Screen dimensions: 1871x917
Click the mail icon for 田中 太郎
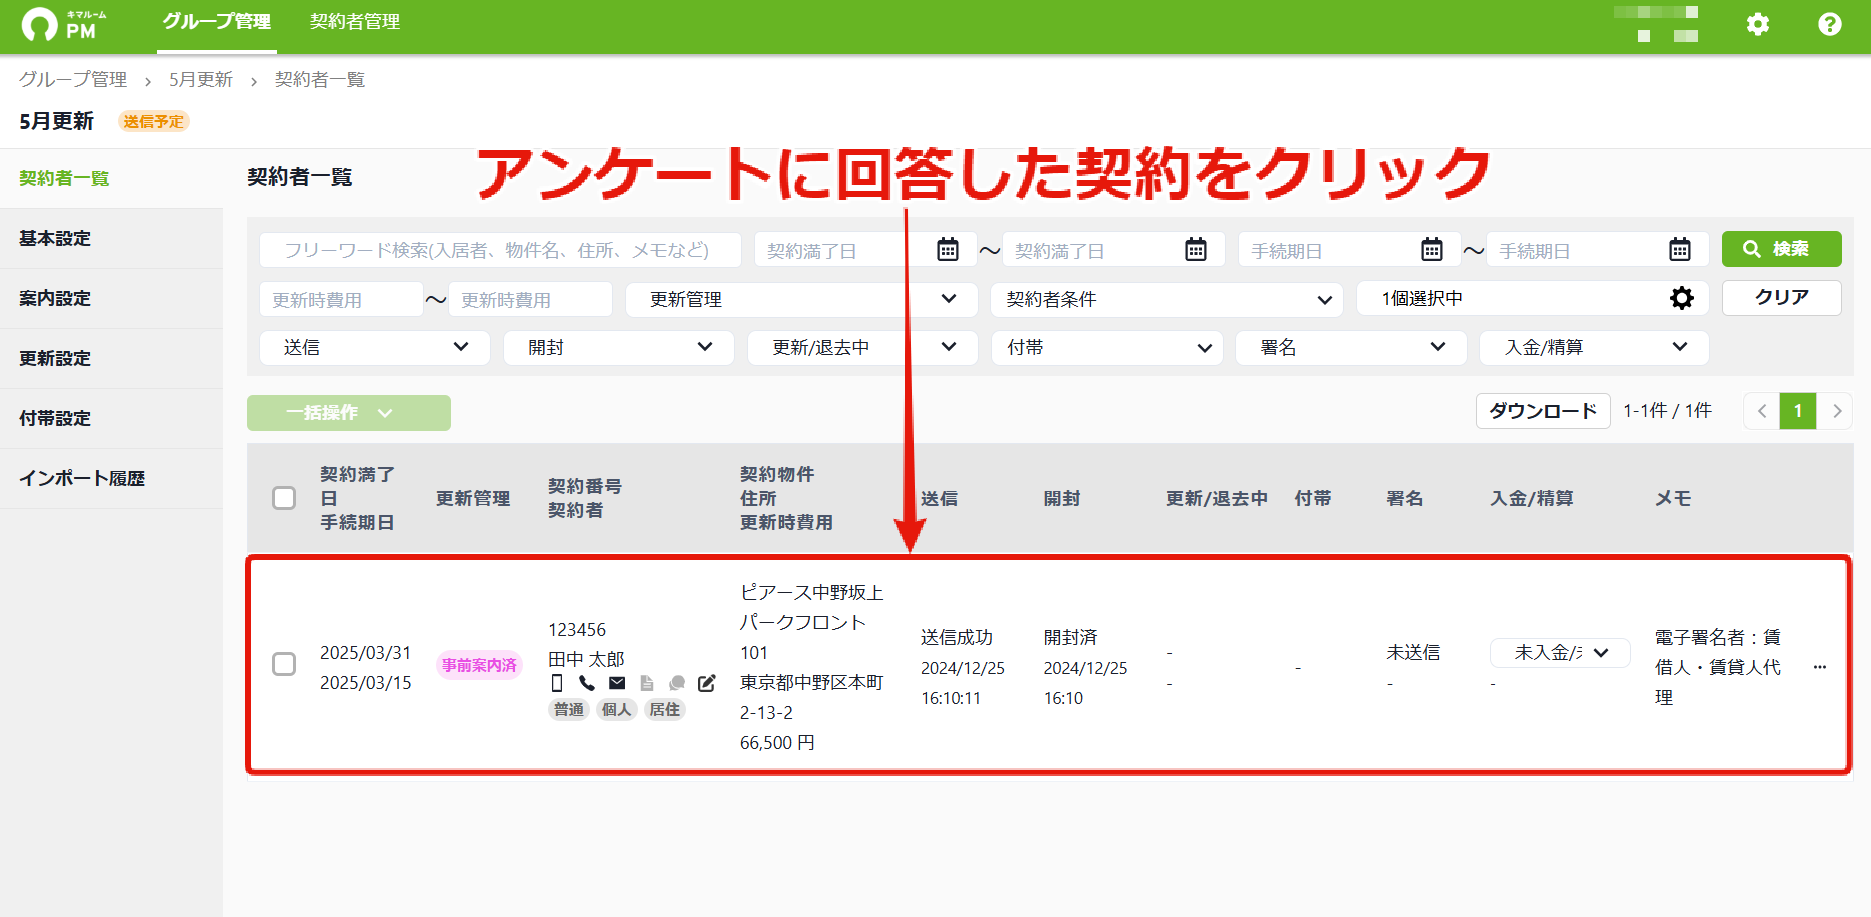[x=617, y=683]
